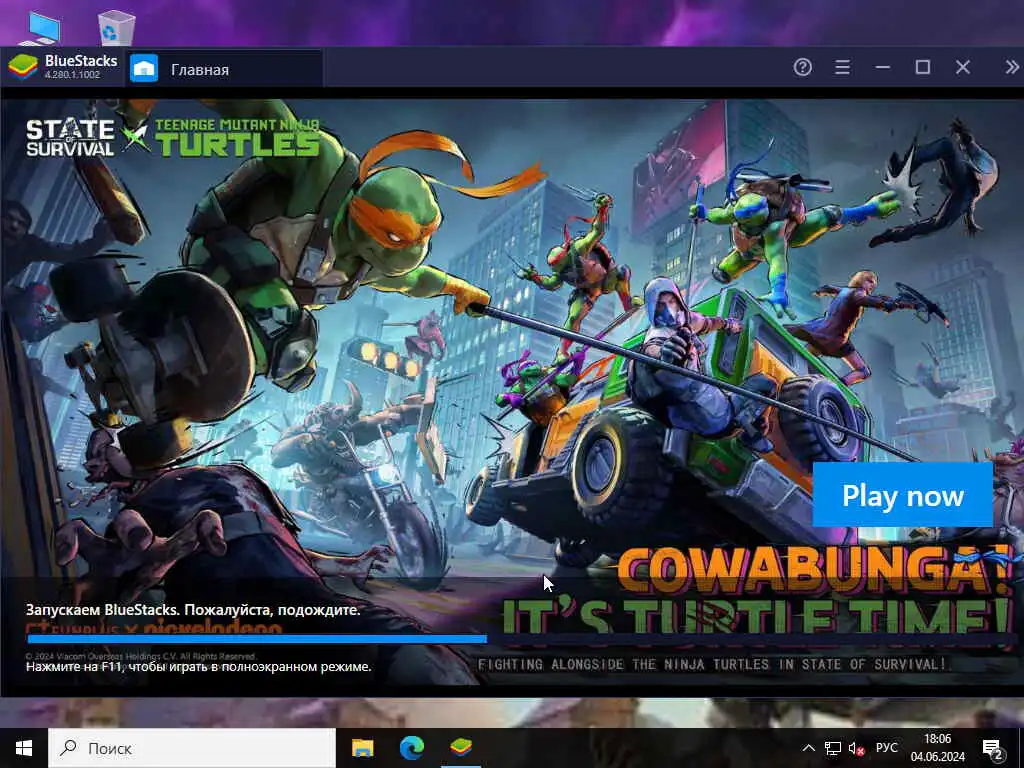The width and height of the screenshot is (1024, 768).
Task: Open the network status tray icon
Action: point(833,748)
